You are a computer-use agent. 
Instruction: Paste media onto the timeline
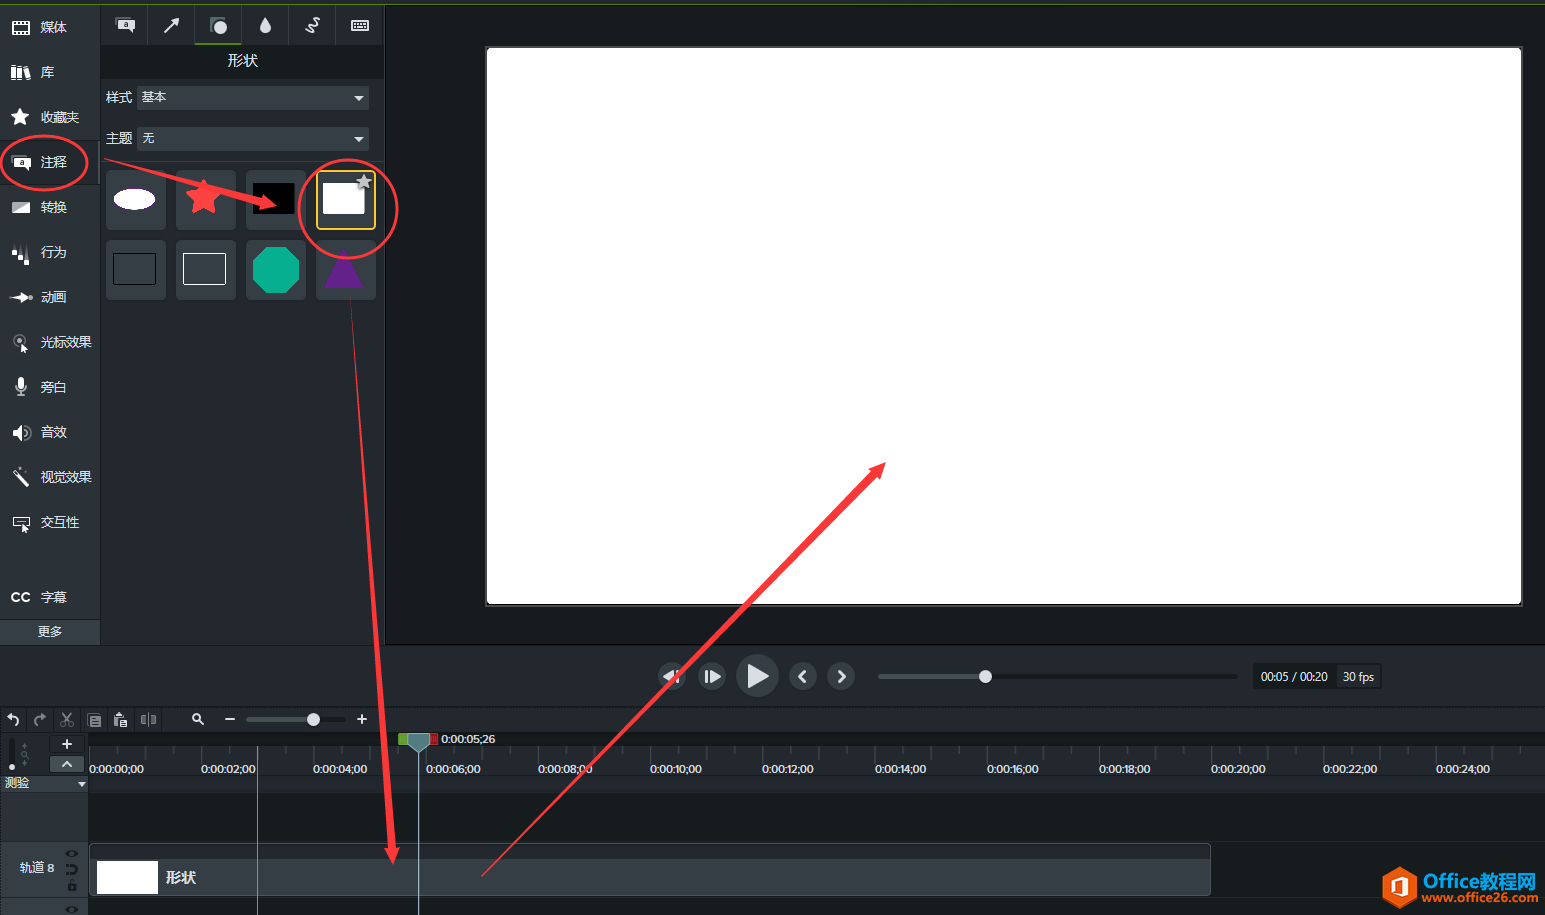[121, 720]
